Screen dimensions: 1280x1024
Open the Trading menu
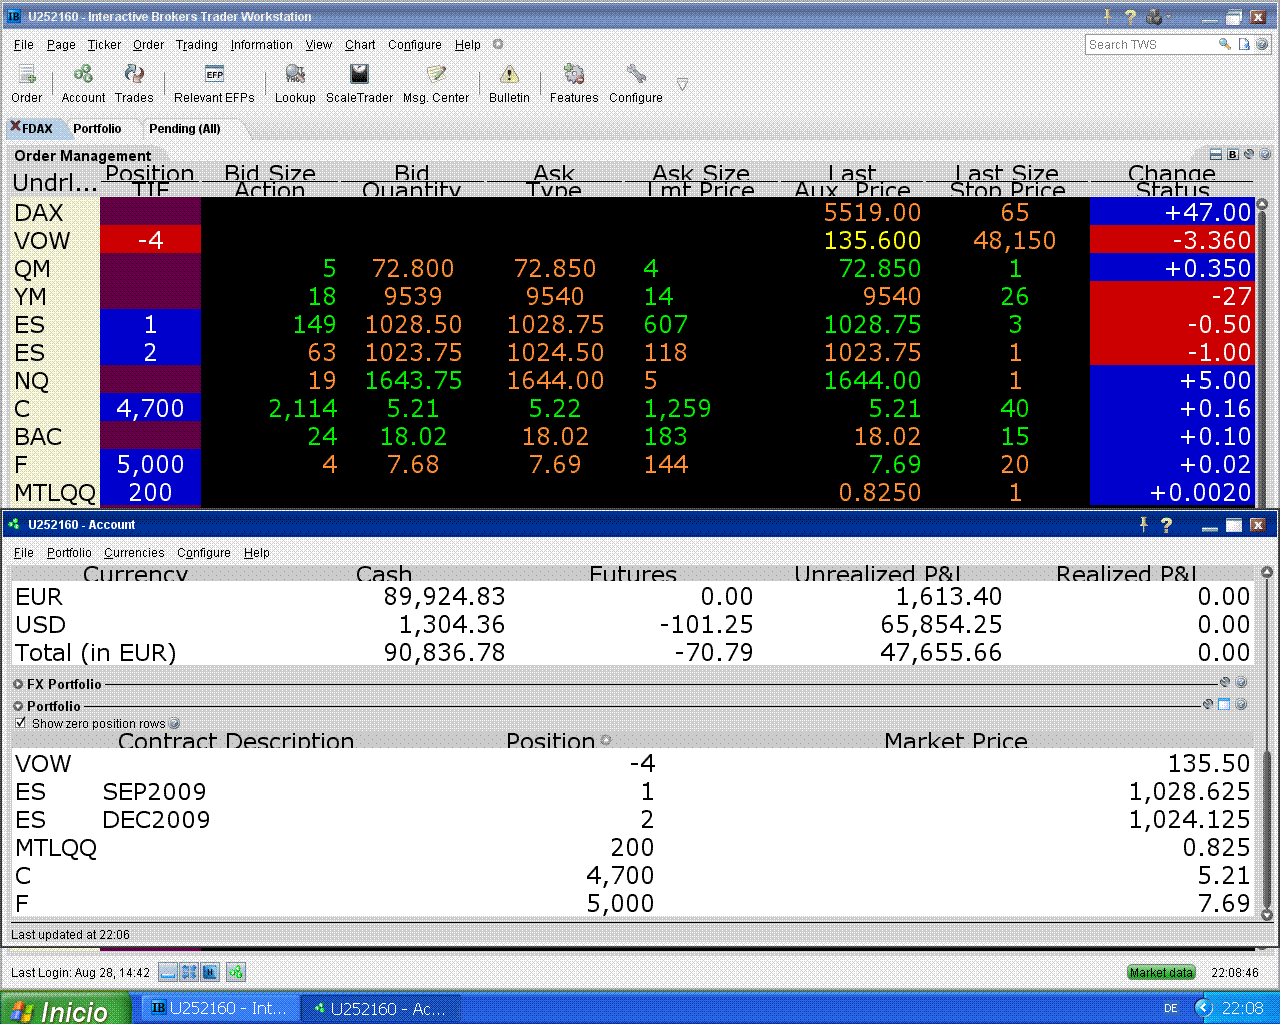tap(196, 45)
